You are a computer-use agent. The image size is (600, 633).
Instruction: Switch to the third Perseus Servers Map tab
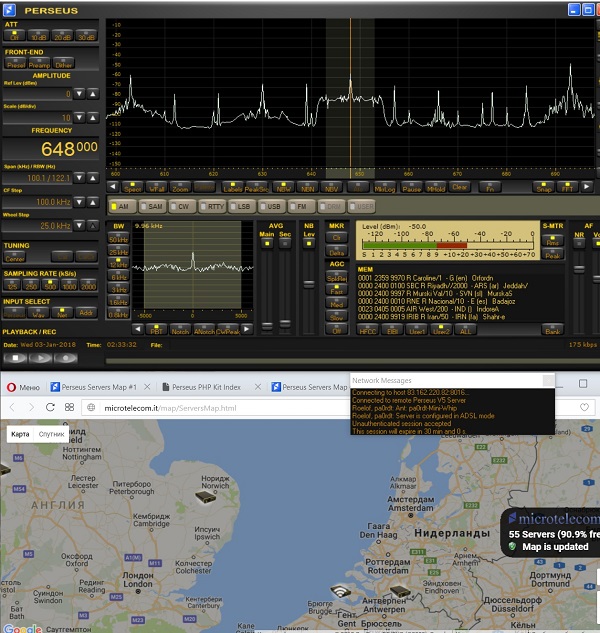coord(310,387)
